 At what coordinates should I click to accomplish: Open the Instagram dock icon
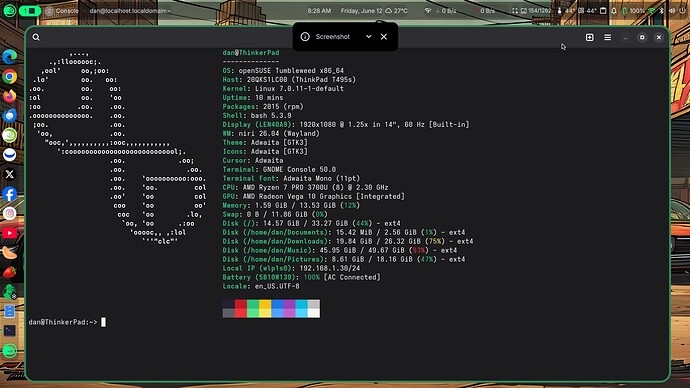click(10, 213)
